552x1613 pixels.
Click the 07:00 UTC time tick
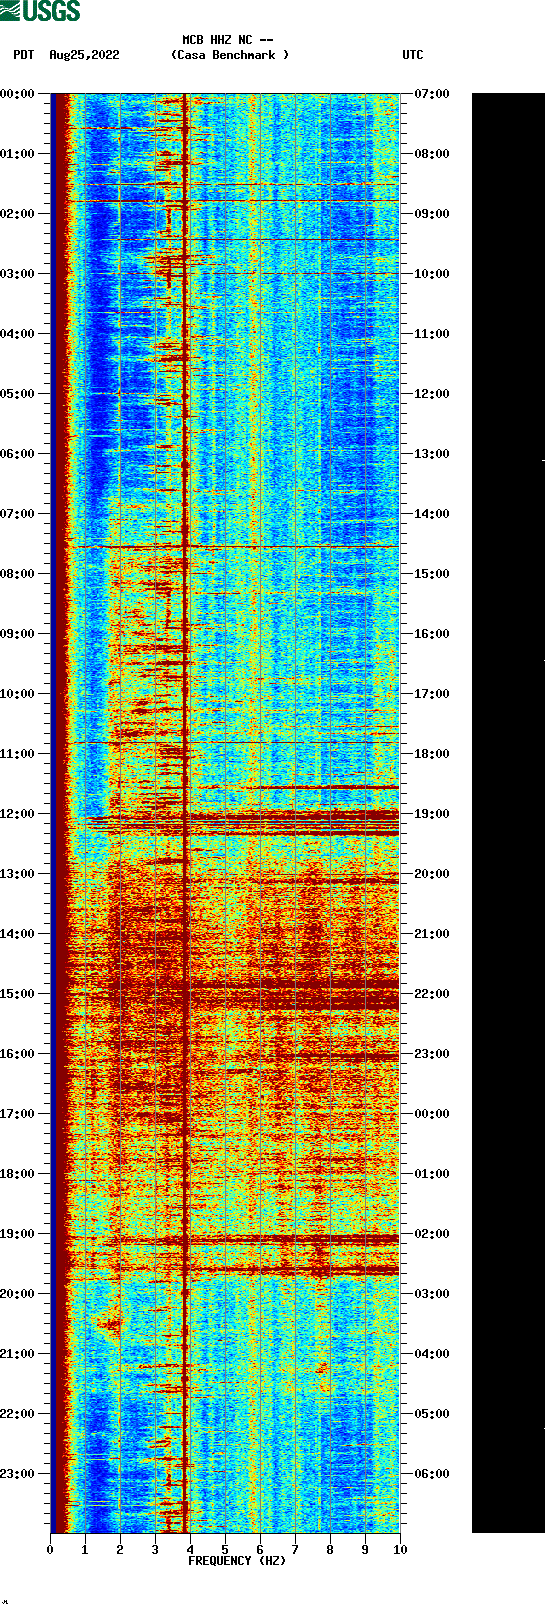point(432,94)
